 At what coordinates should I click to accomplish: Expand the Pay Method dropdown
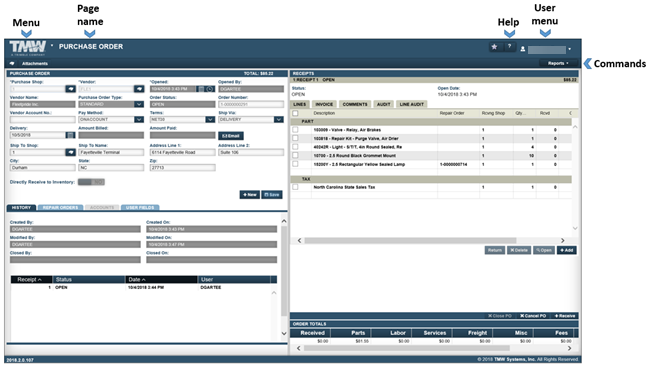pyautogui.click(x=139, y=120)
